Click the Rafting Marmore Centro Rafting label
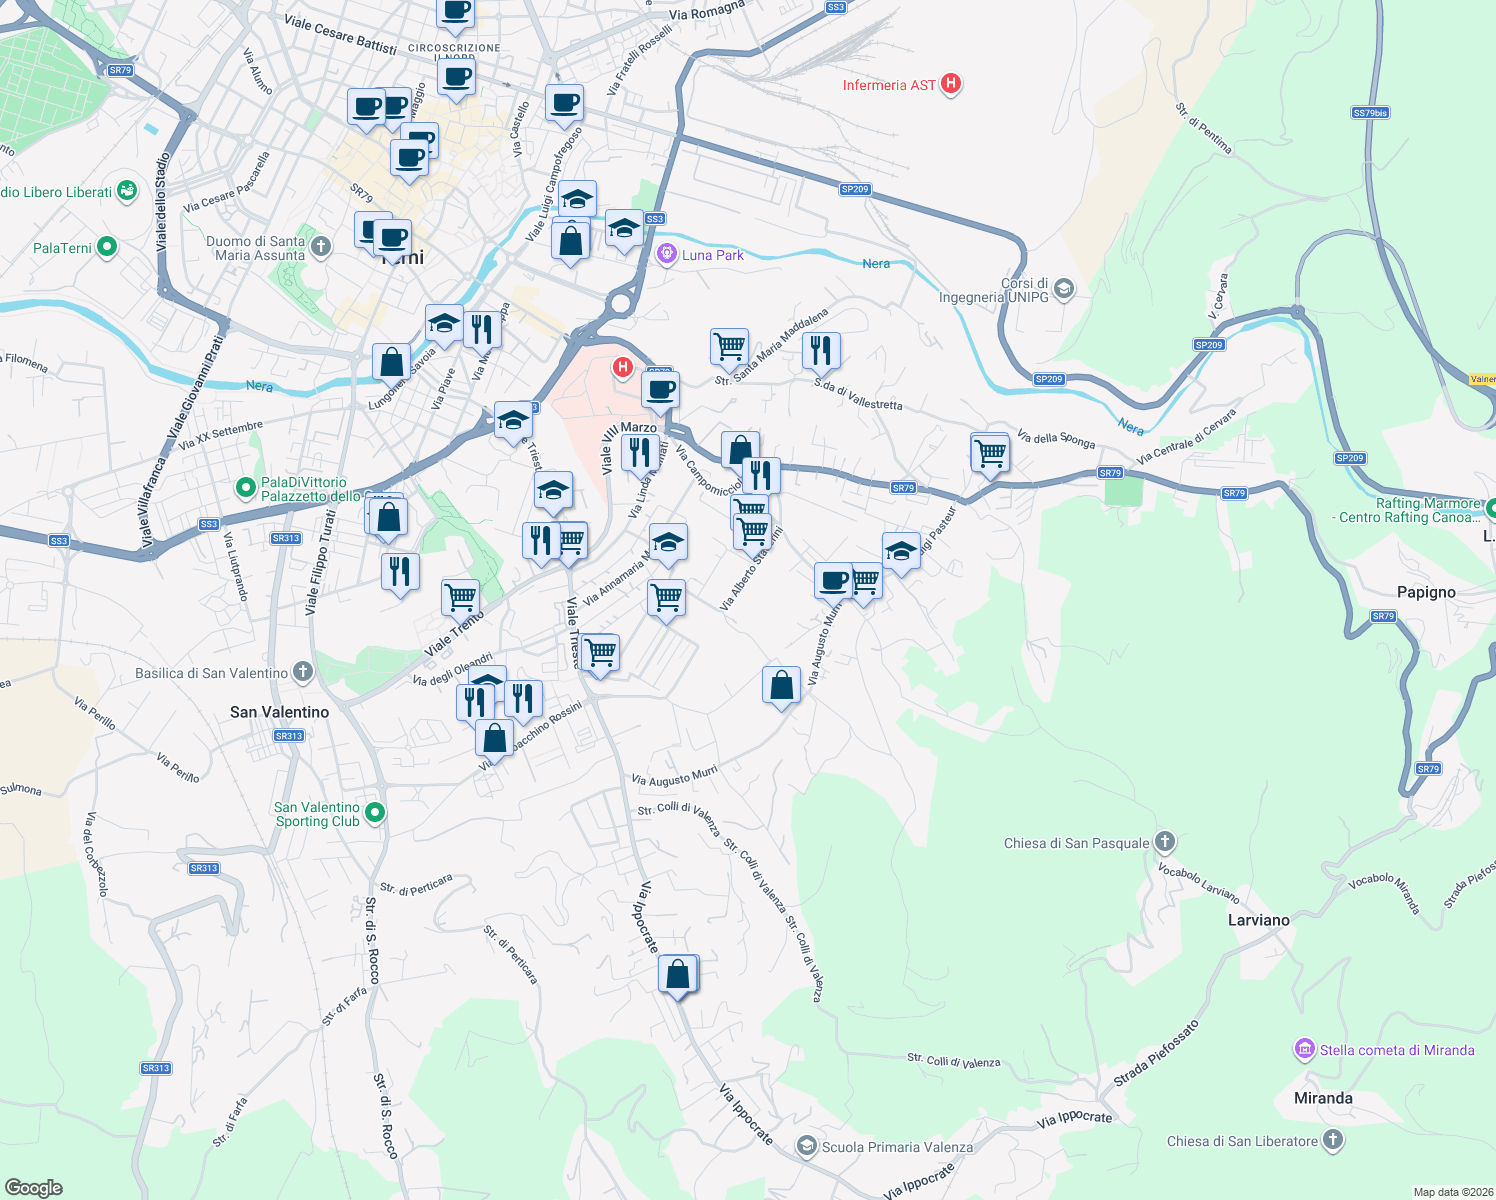The width and height of the screenshot is (1496, 1200). point(1408,510)
